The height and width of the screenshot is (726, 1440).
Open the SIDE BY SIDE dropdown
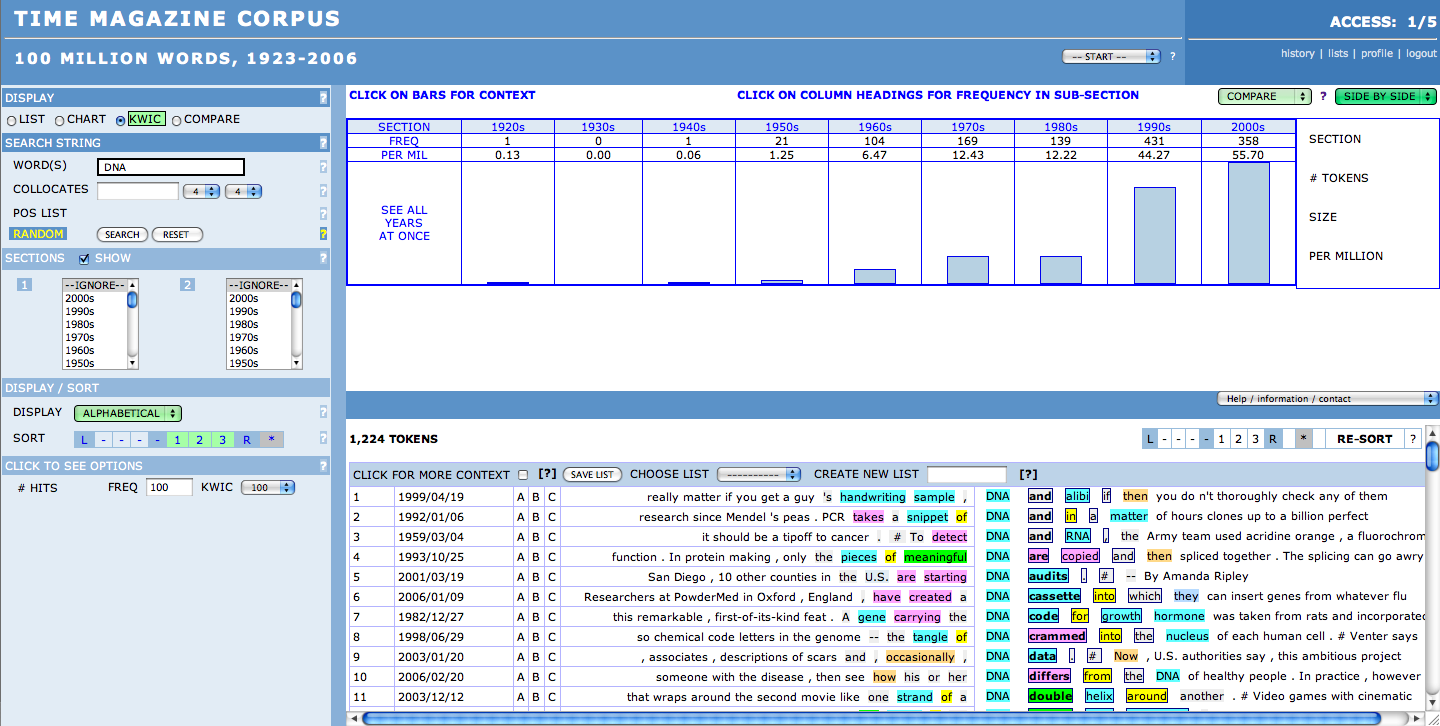point(1385,97)
